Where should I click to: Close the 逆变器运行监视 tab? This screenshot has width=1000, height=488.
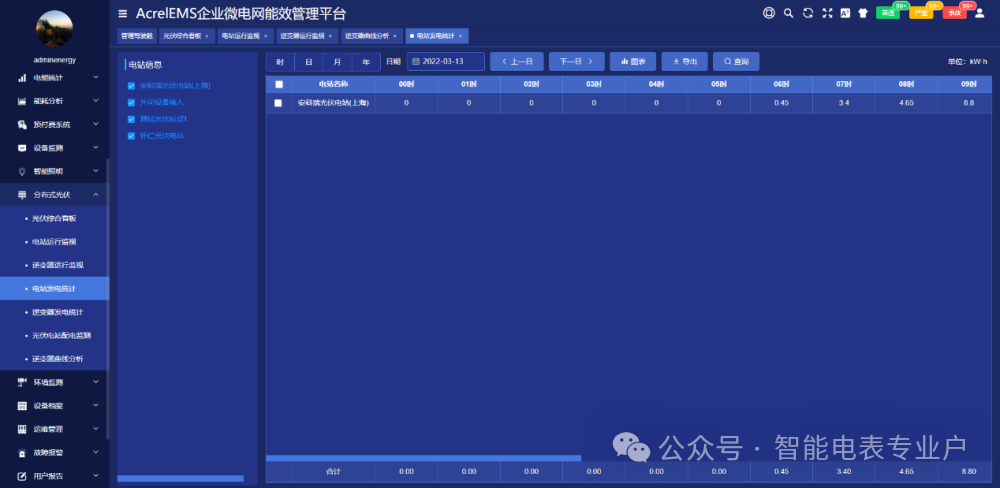coord(330,36)
